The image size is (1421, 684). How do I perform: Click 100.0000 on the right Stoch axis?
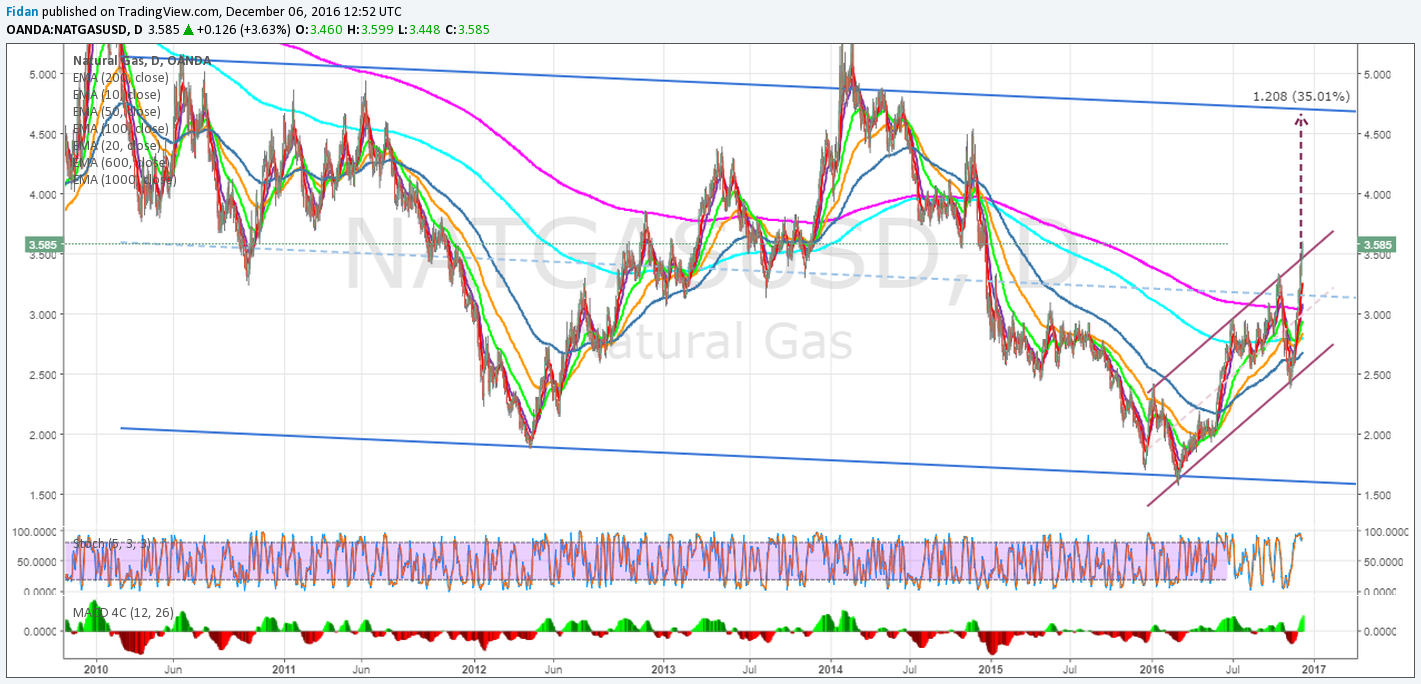coord(1388,531)
